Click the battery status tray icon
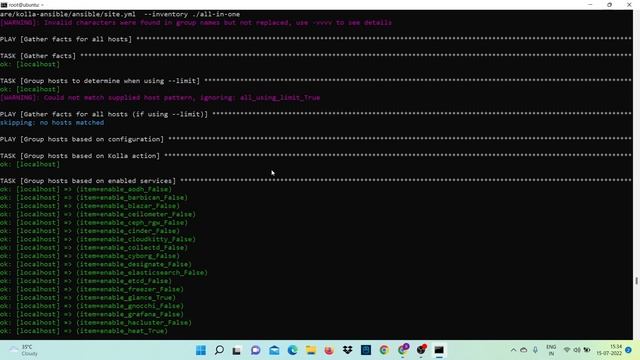640x360 pixels. (587, 350)
